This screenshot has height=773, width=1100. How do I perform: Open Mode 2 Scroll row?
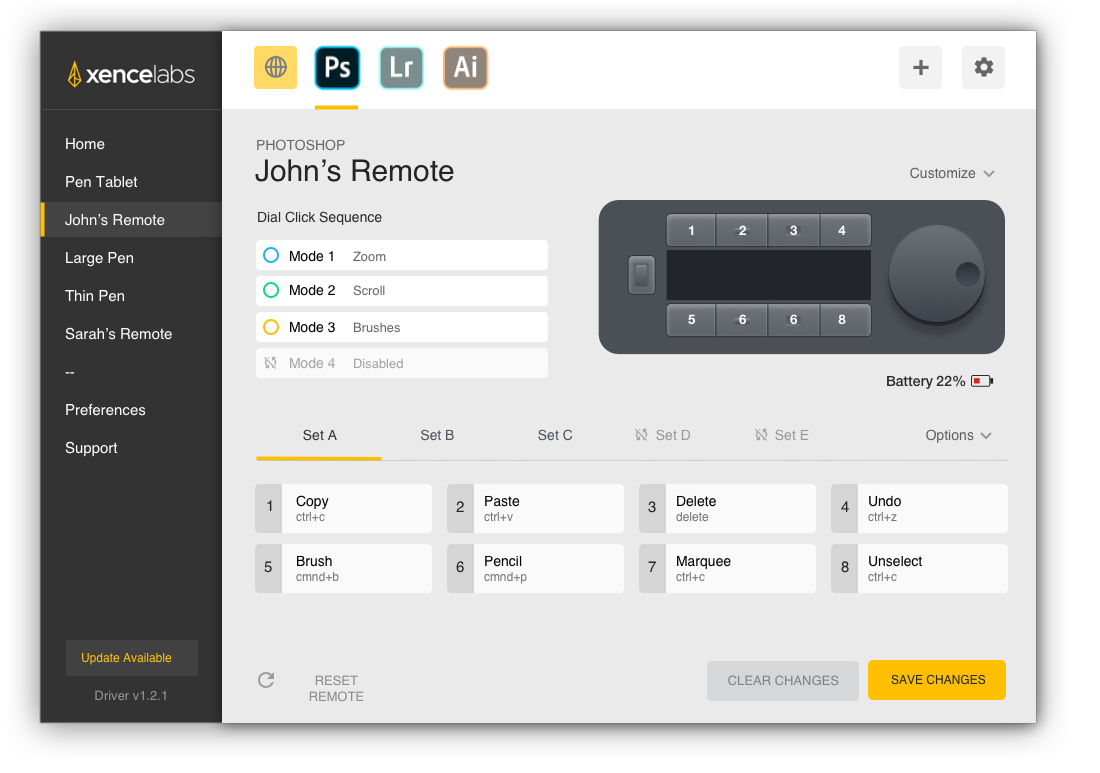coord(402,290)
